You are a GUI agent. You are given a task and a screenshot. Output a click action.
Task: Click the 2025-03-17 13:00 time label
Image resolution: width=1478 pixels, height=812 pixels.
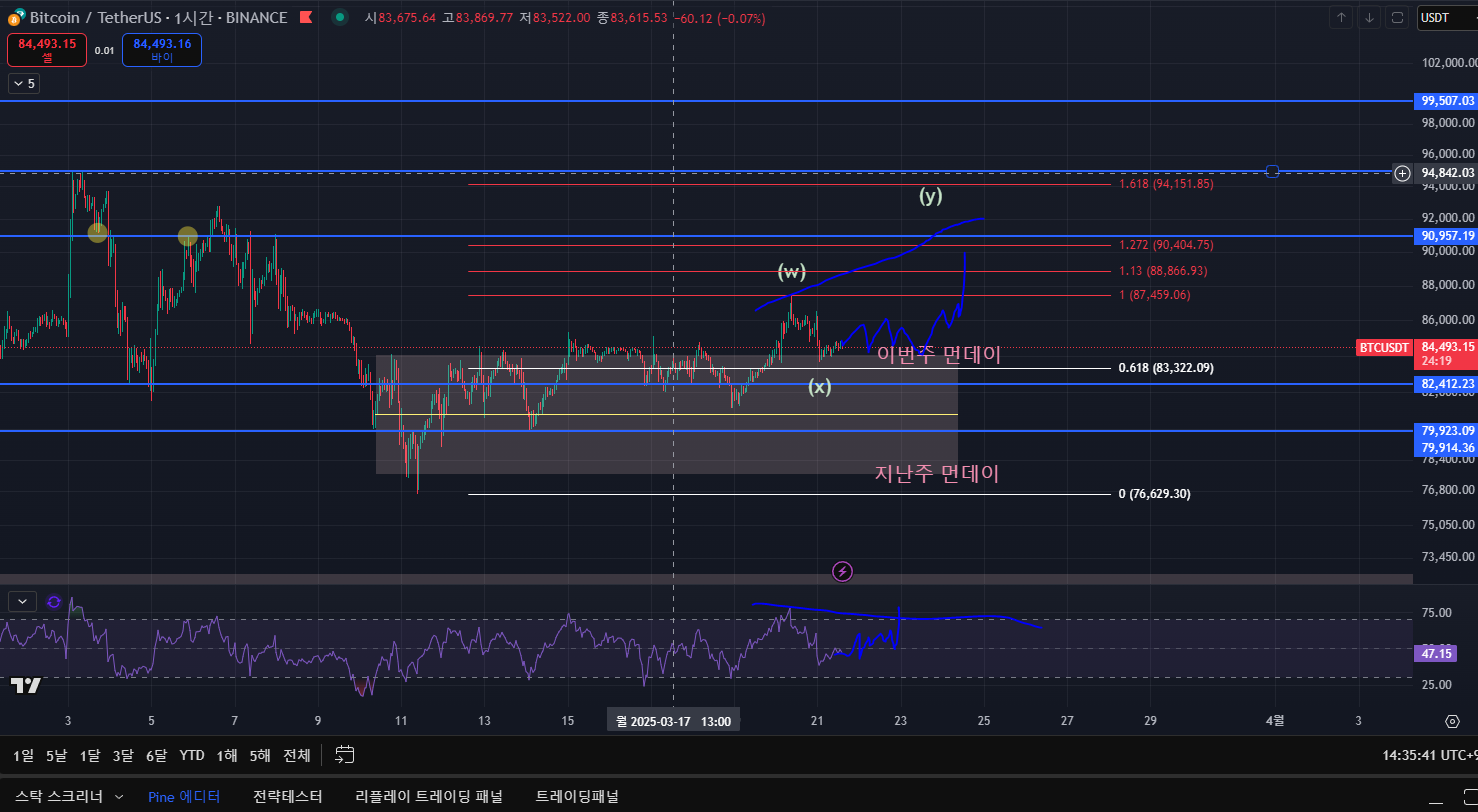pos(673,721)
